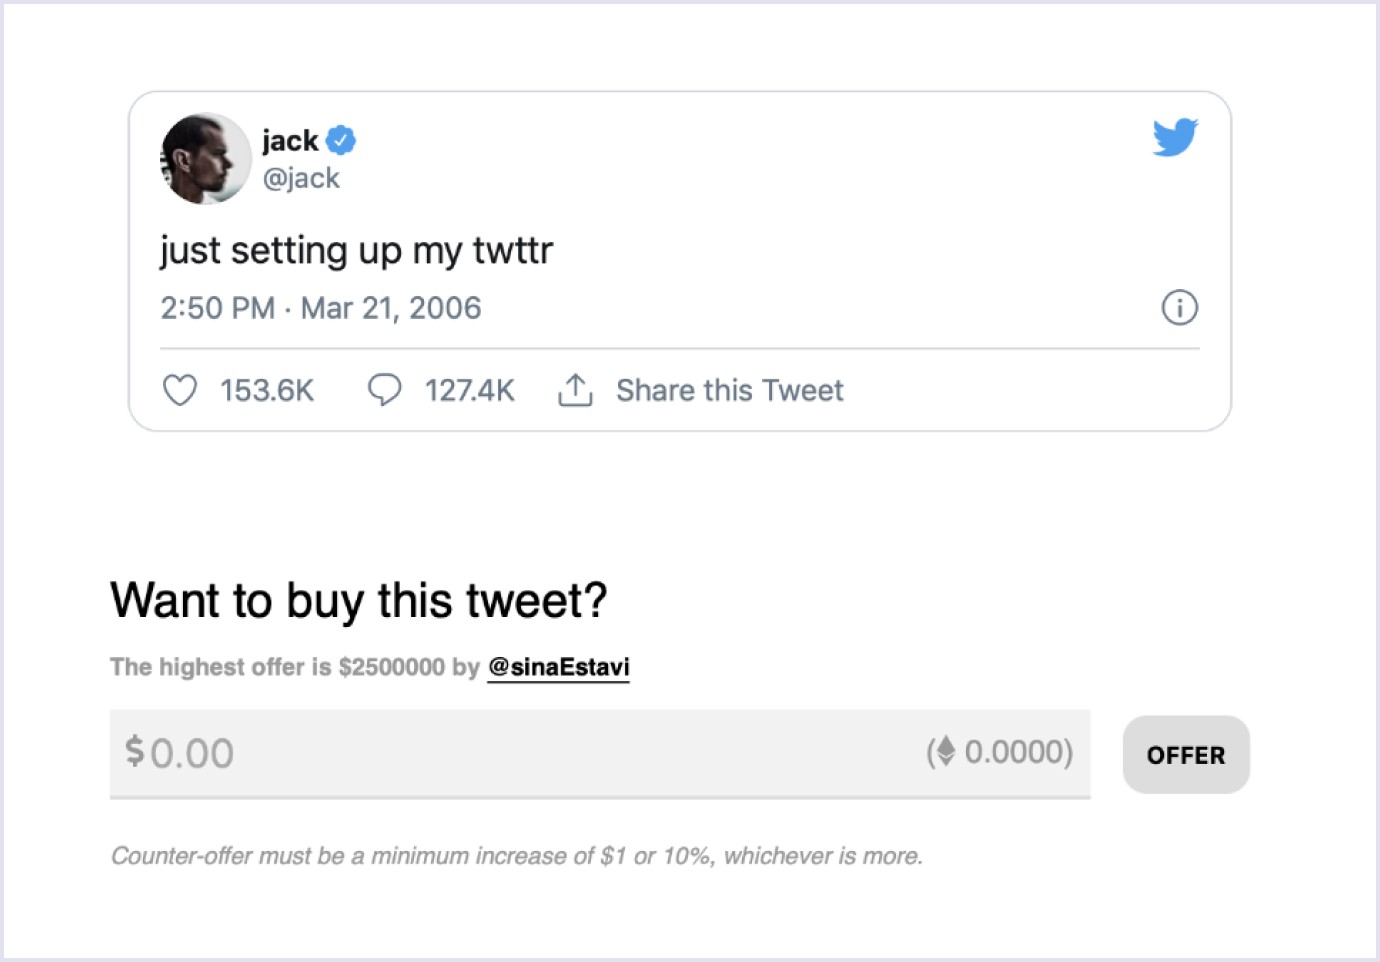Click the tweet text just setting up my twttr
Viewport: 1380px width, 962px height.
point(356,250)
